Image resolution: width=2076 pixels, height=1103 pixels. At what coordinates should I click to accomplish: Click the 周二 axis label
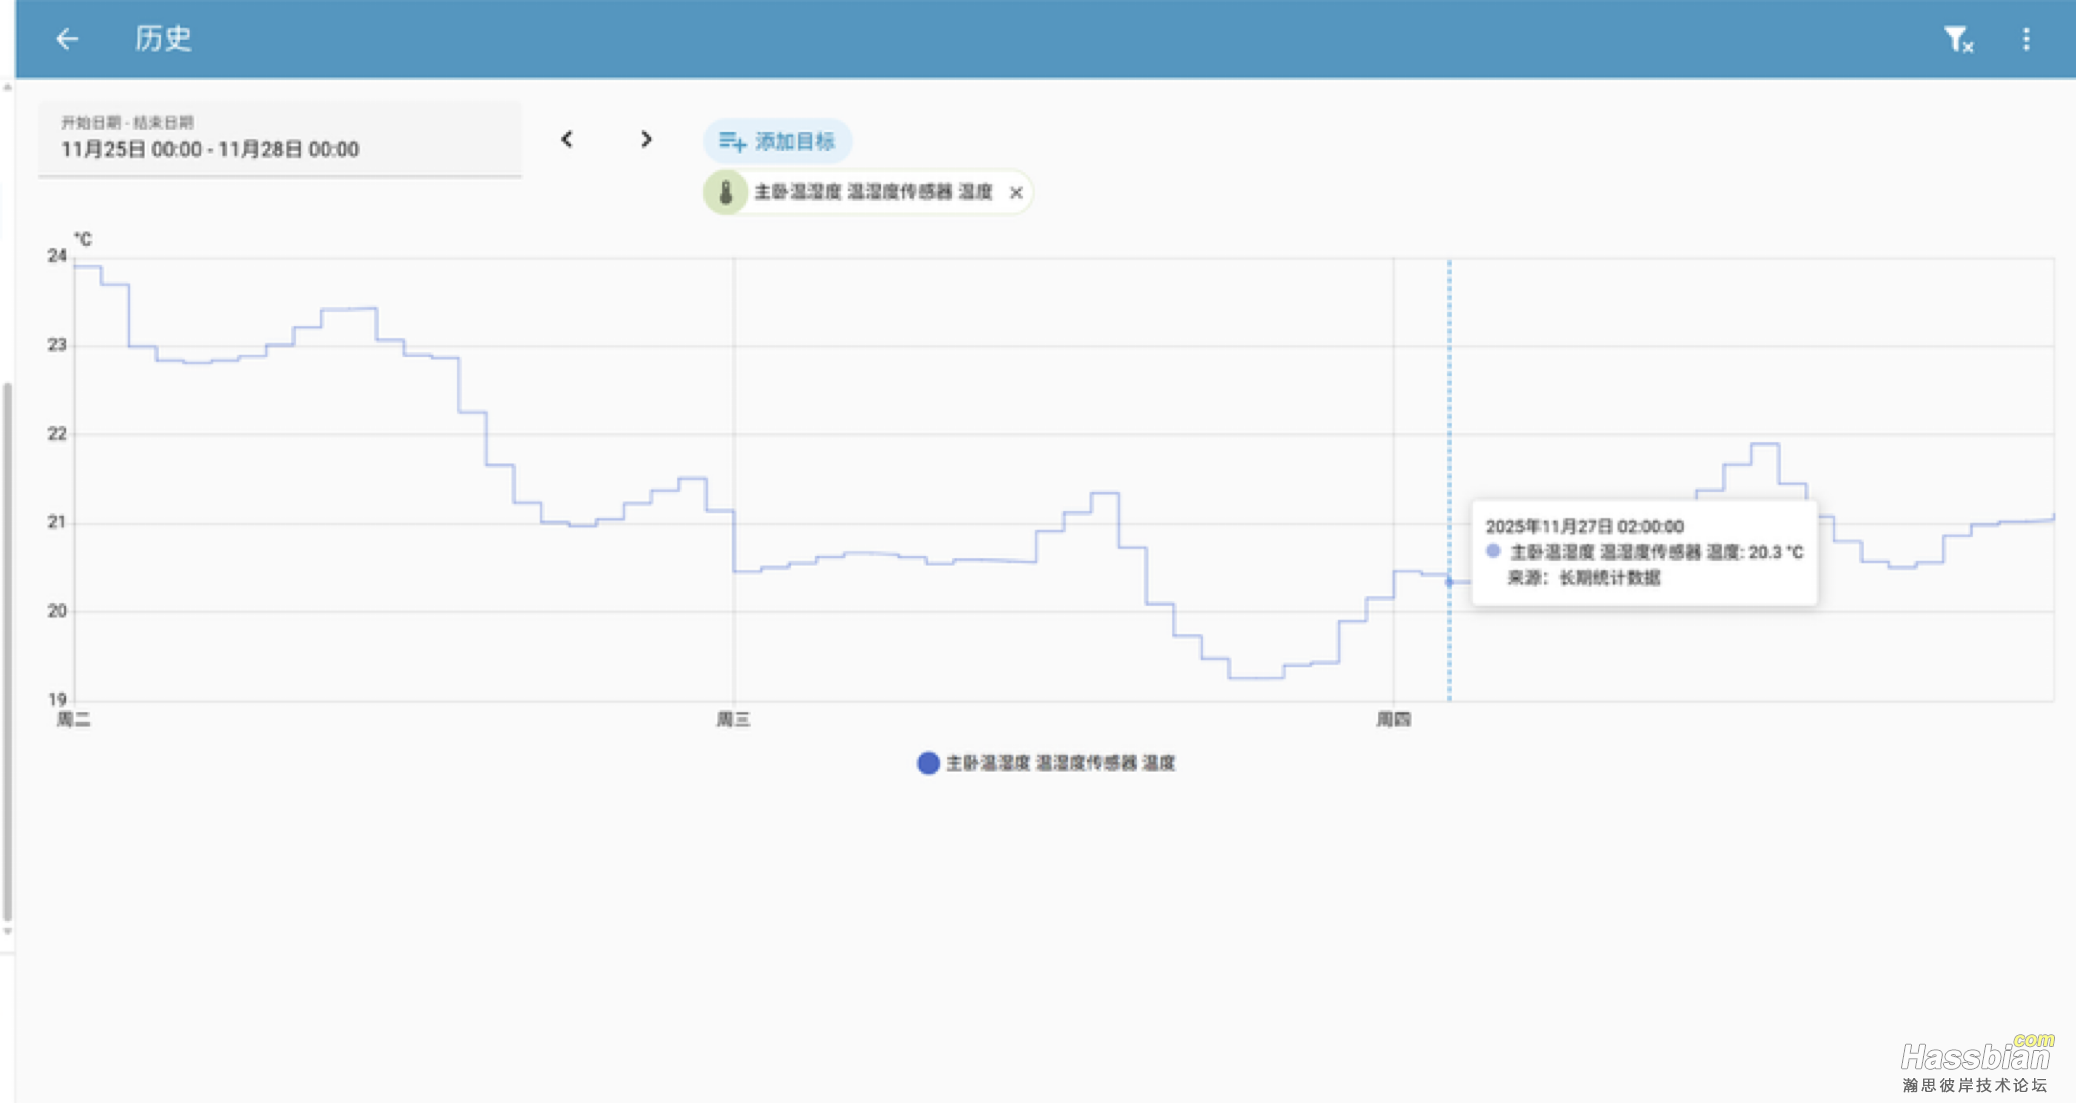[74, 719]
